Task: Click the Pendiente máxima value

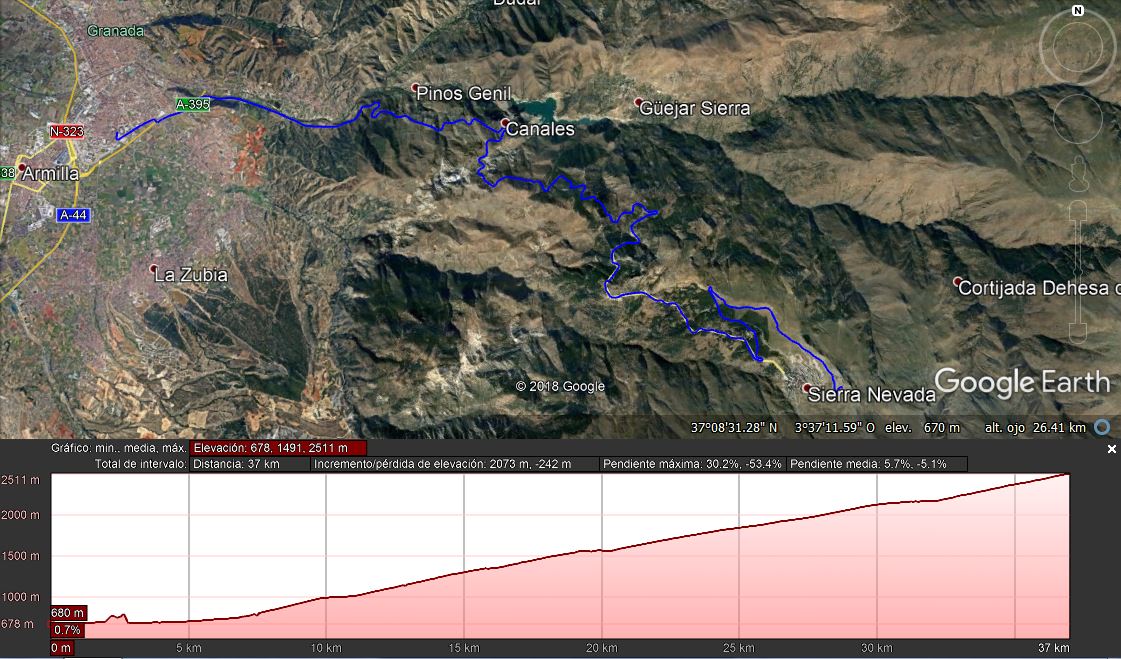Action: [x=692, y=464]
